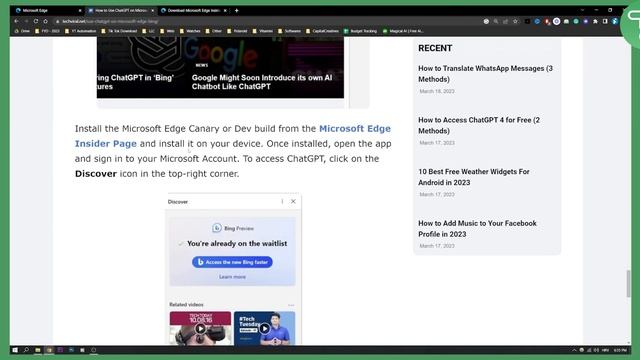This screenshot has height=360, width=640.
Task: Close the Download Microsoft Edge Insider tab
Action: coord(225,11)
